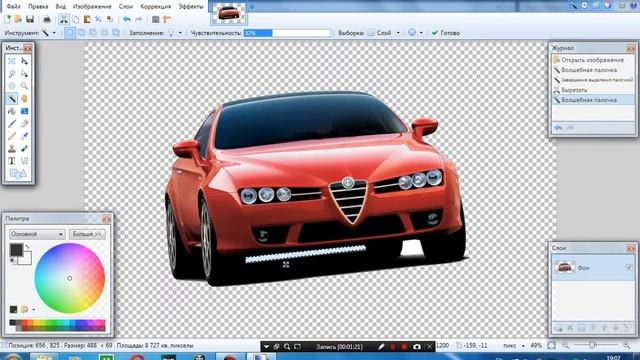Select the Ellipse Select tool
640x360 pixels.
click(x=12, y=86)
